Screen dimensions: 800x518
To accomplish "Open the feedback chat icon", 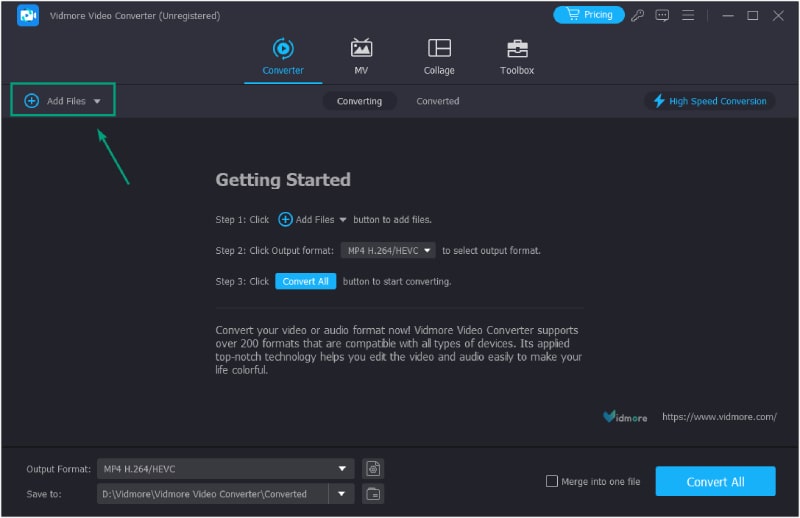I will click(x=662, y=15).
